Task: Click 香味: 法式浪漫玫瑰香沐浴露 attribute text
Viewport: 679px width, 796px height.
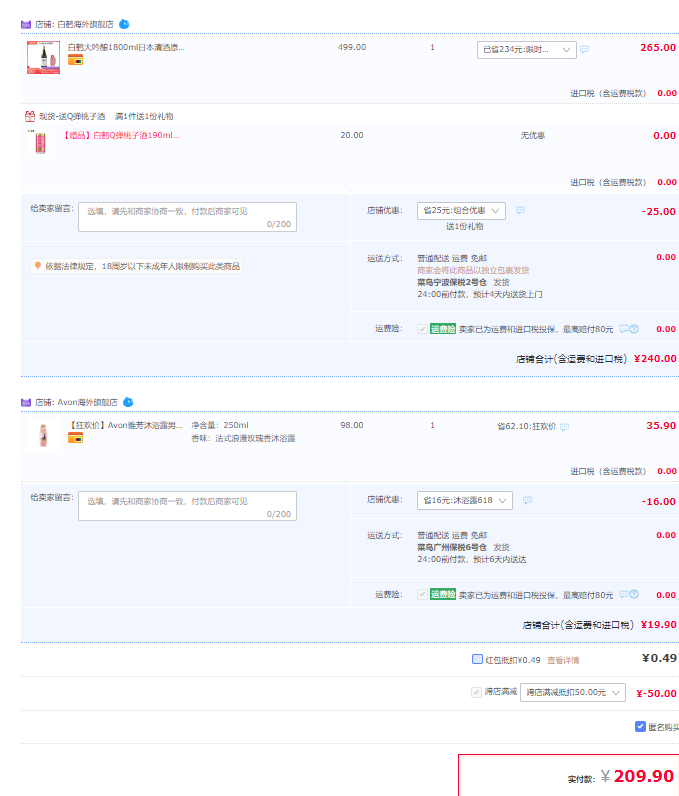Action: pyautogui.click(x=243, y=438)
